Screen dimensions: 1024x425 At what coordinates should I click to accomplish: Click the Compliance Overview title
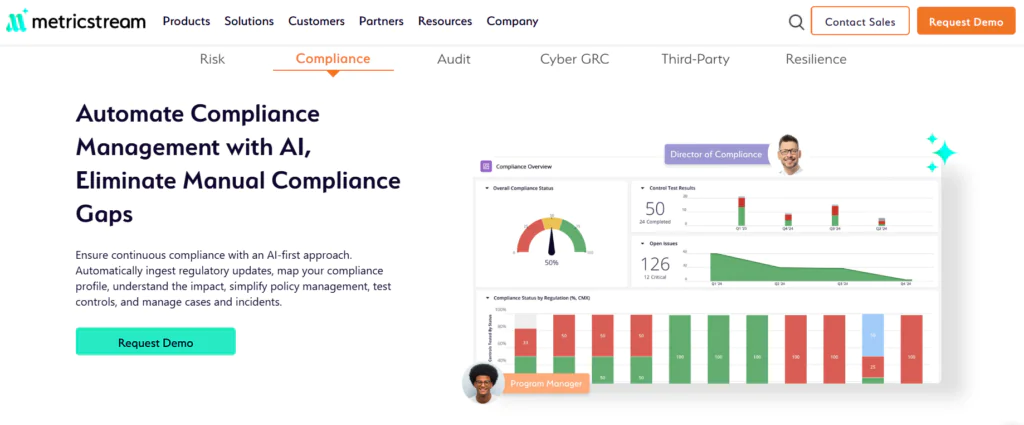coord(524,166)
